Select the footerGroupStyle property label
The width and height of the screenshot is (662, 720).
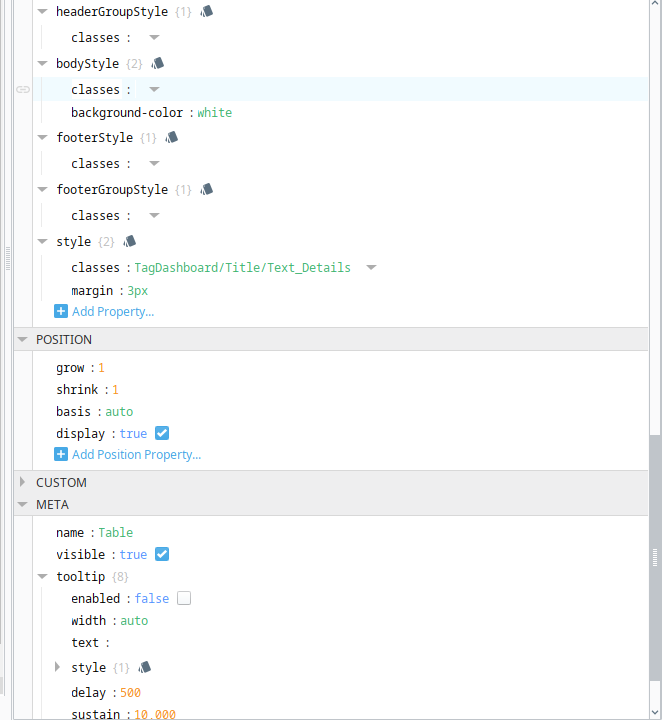coord(112,189)
